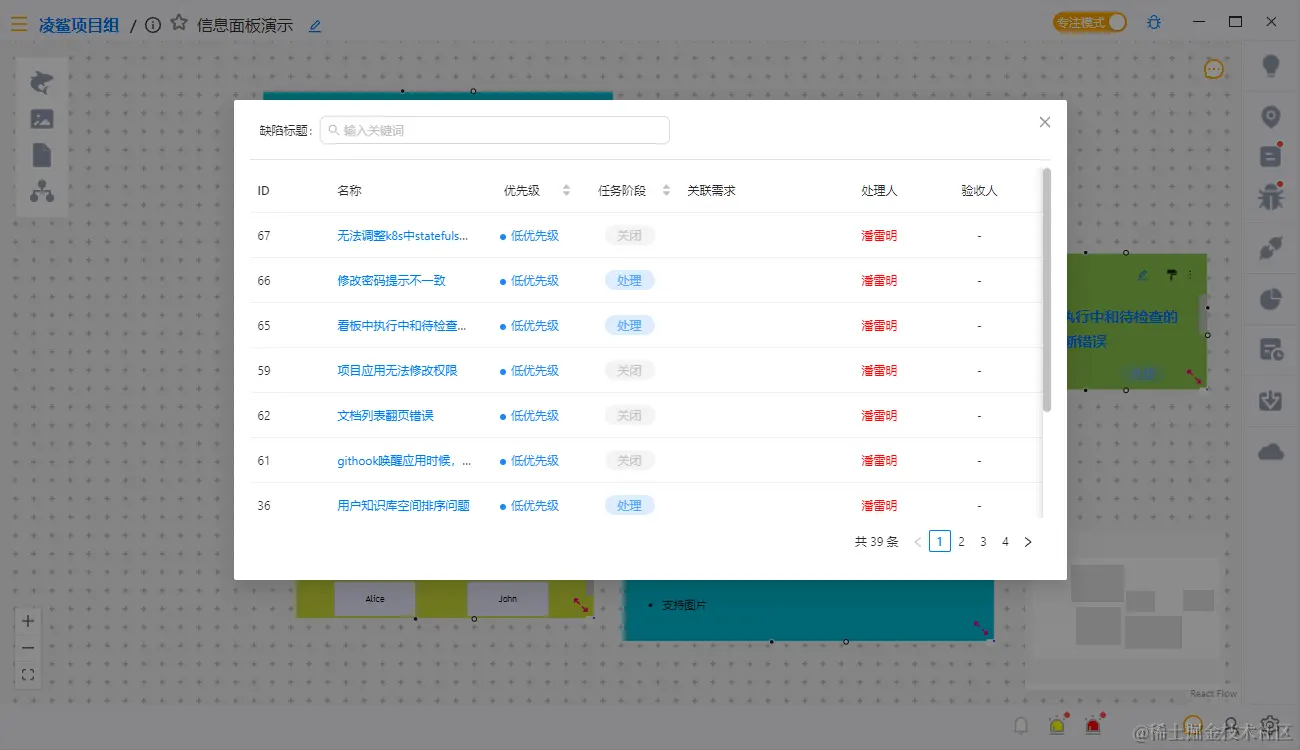Open the yellow alarm light icon
The image size is (1300, 750).
1057,725
